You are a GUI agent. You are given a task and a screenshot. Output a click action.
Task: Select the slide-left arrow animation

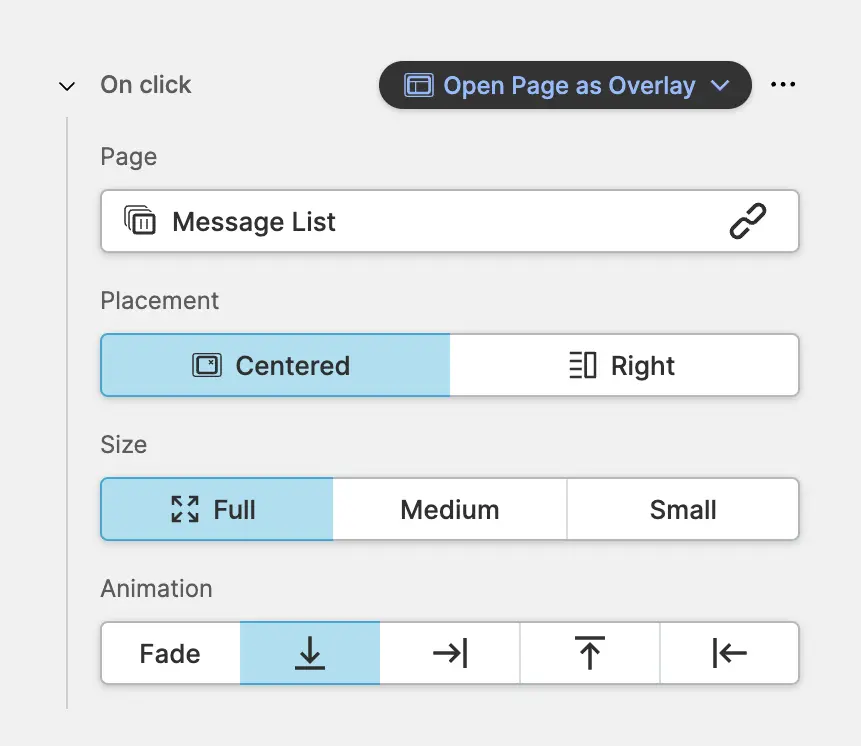(729, 653)
